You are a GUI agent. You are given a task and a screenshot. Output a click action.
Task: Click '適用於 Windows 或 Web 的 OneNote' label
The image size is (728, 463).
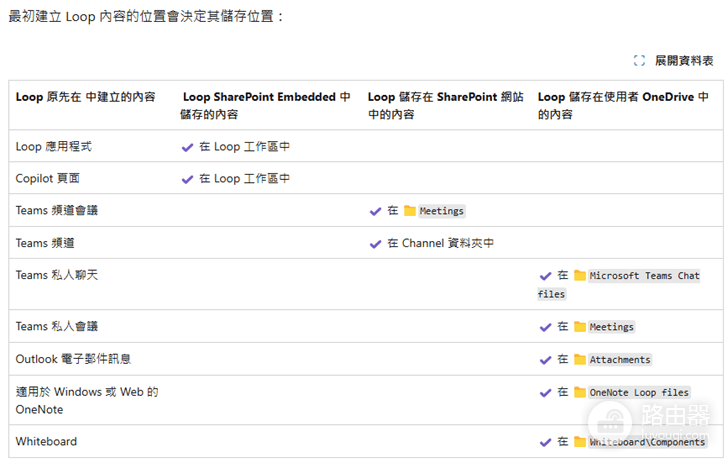(x=87, y=401)
